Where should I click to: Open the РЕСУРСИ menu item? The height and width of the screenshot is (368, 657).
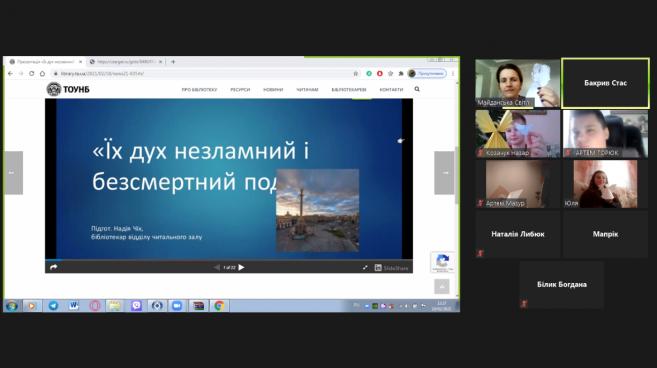point(240,90)
